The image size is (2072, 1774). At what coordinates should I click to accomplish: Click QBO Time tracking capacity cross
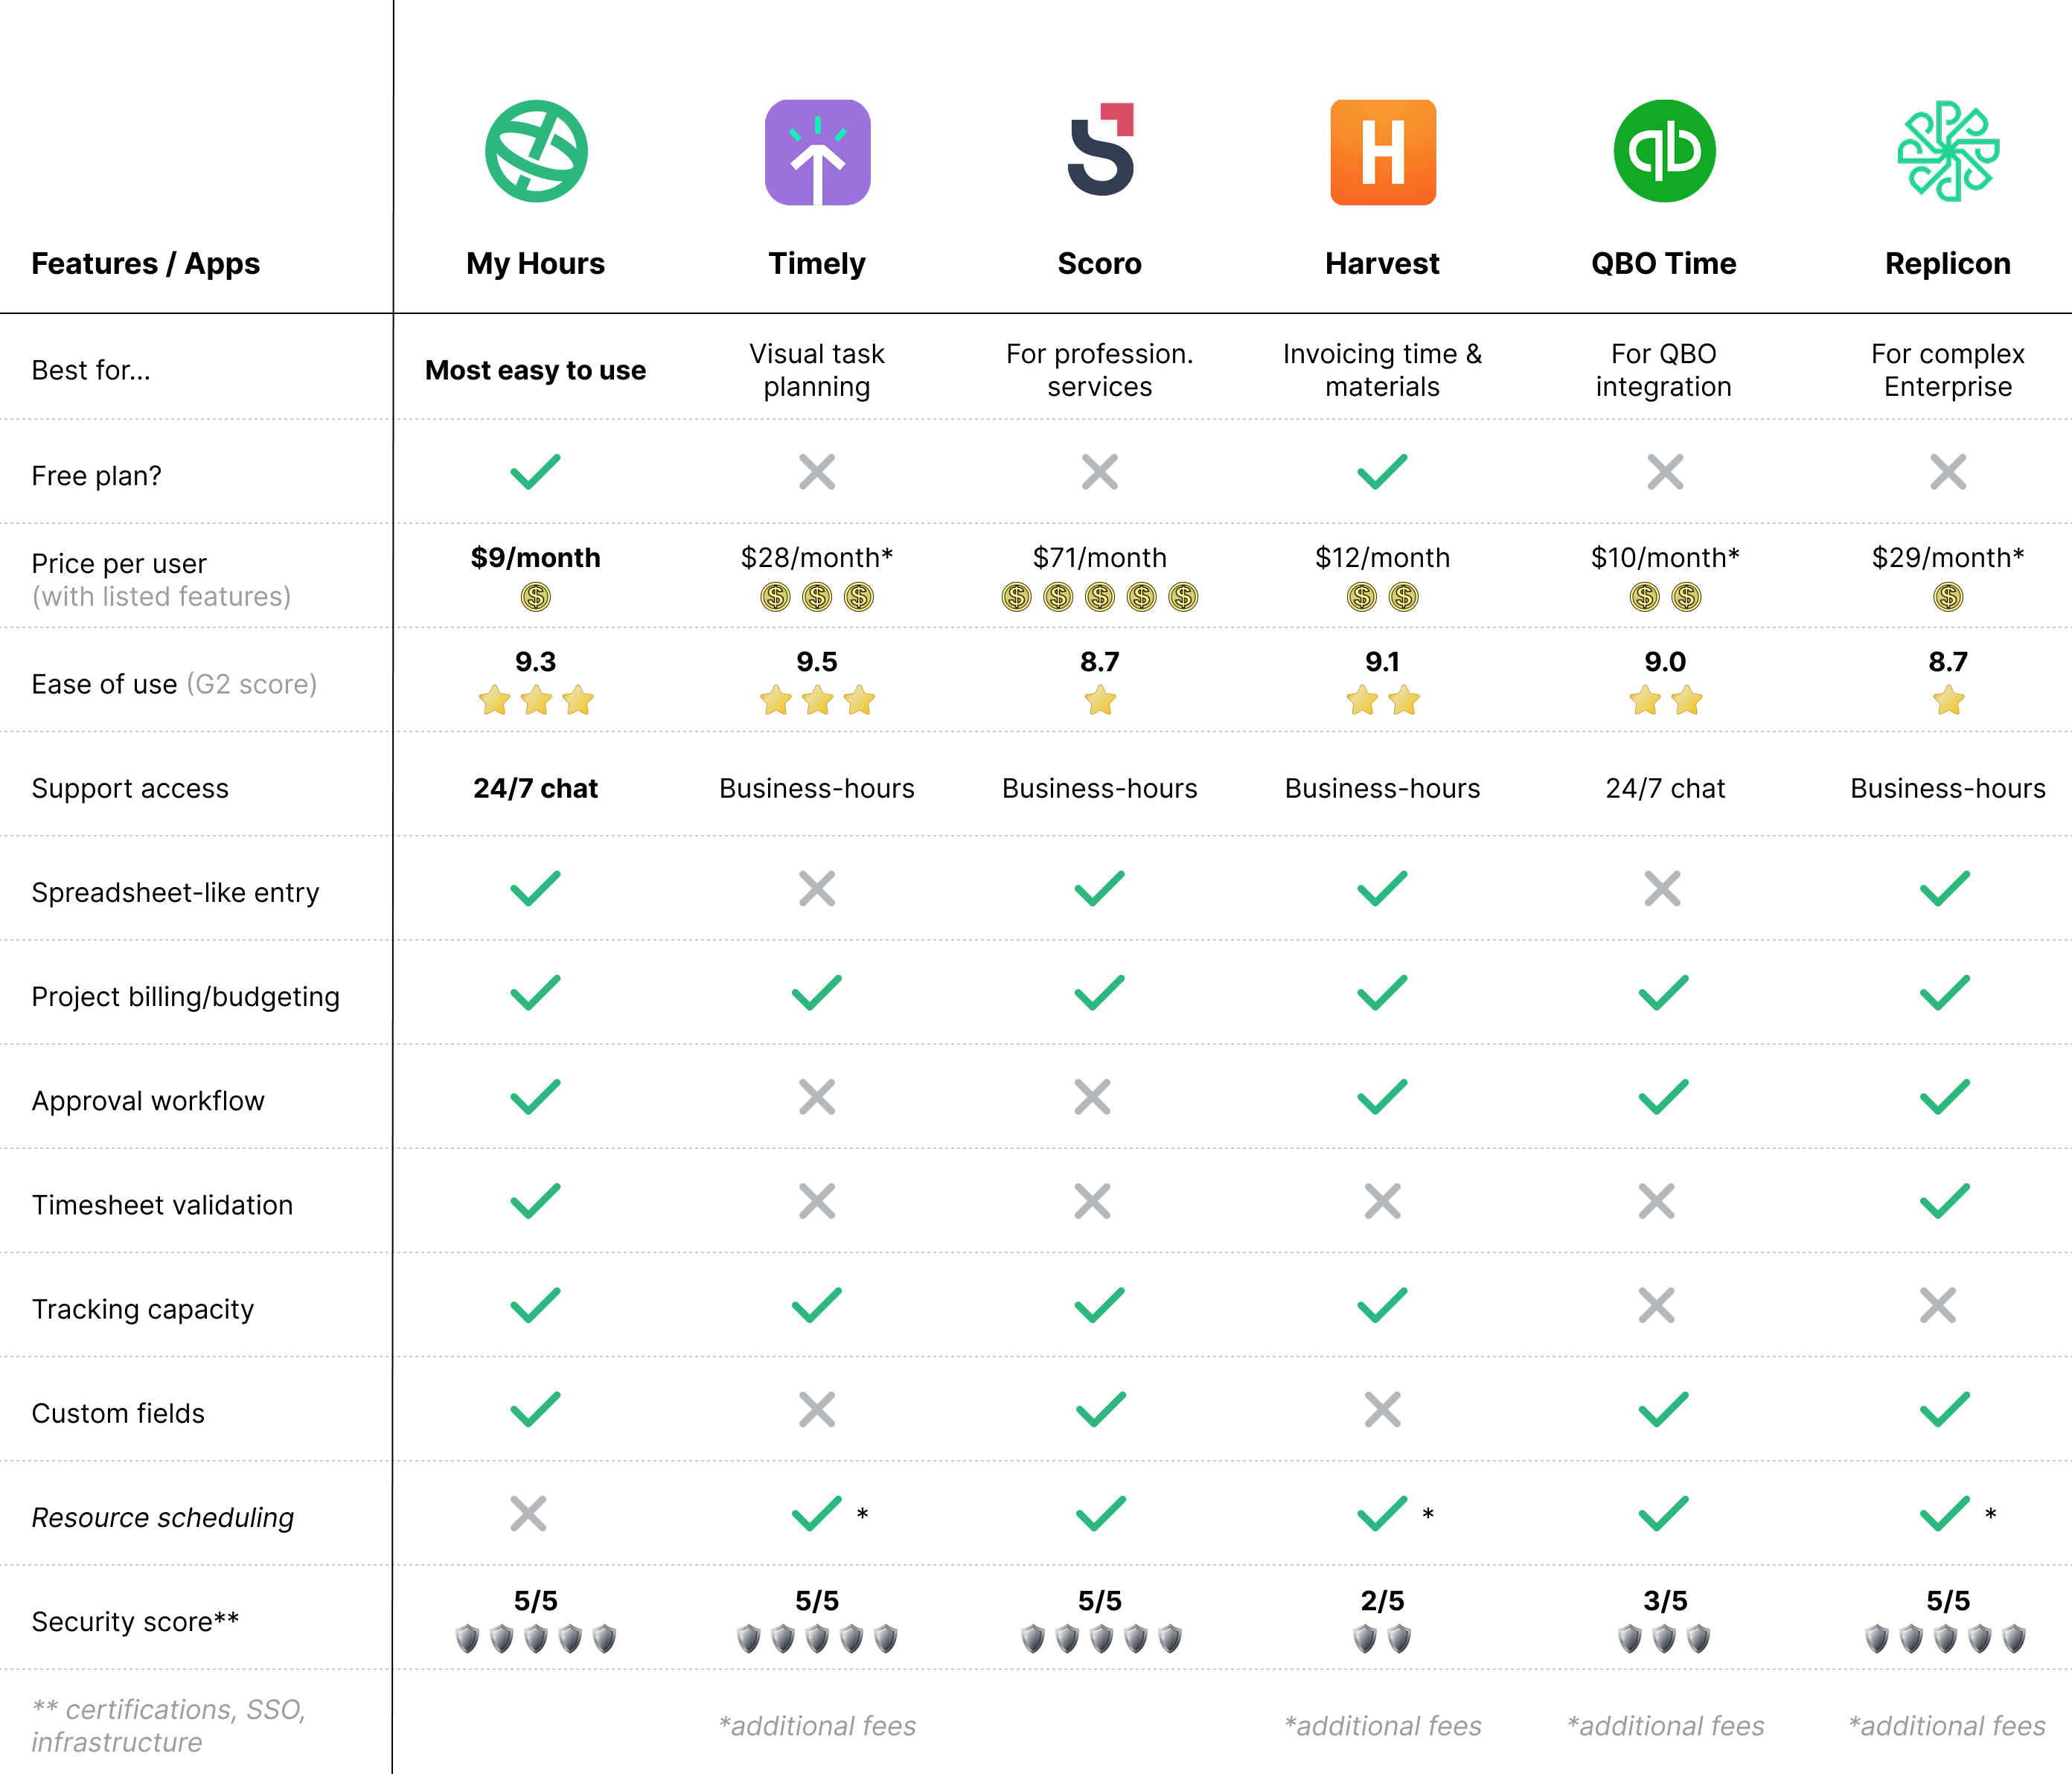[x=1657, y=1305]
